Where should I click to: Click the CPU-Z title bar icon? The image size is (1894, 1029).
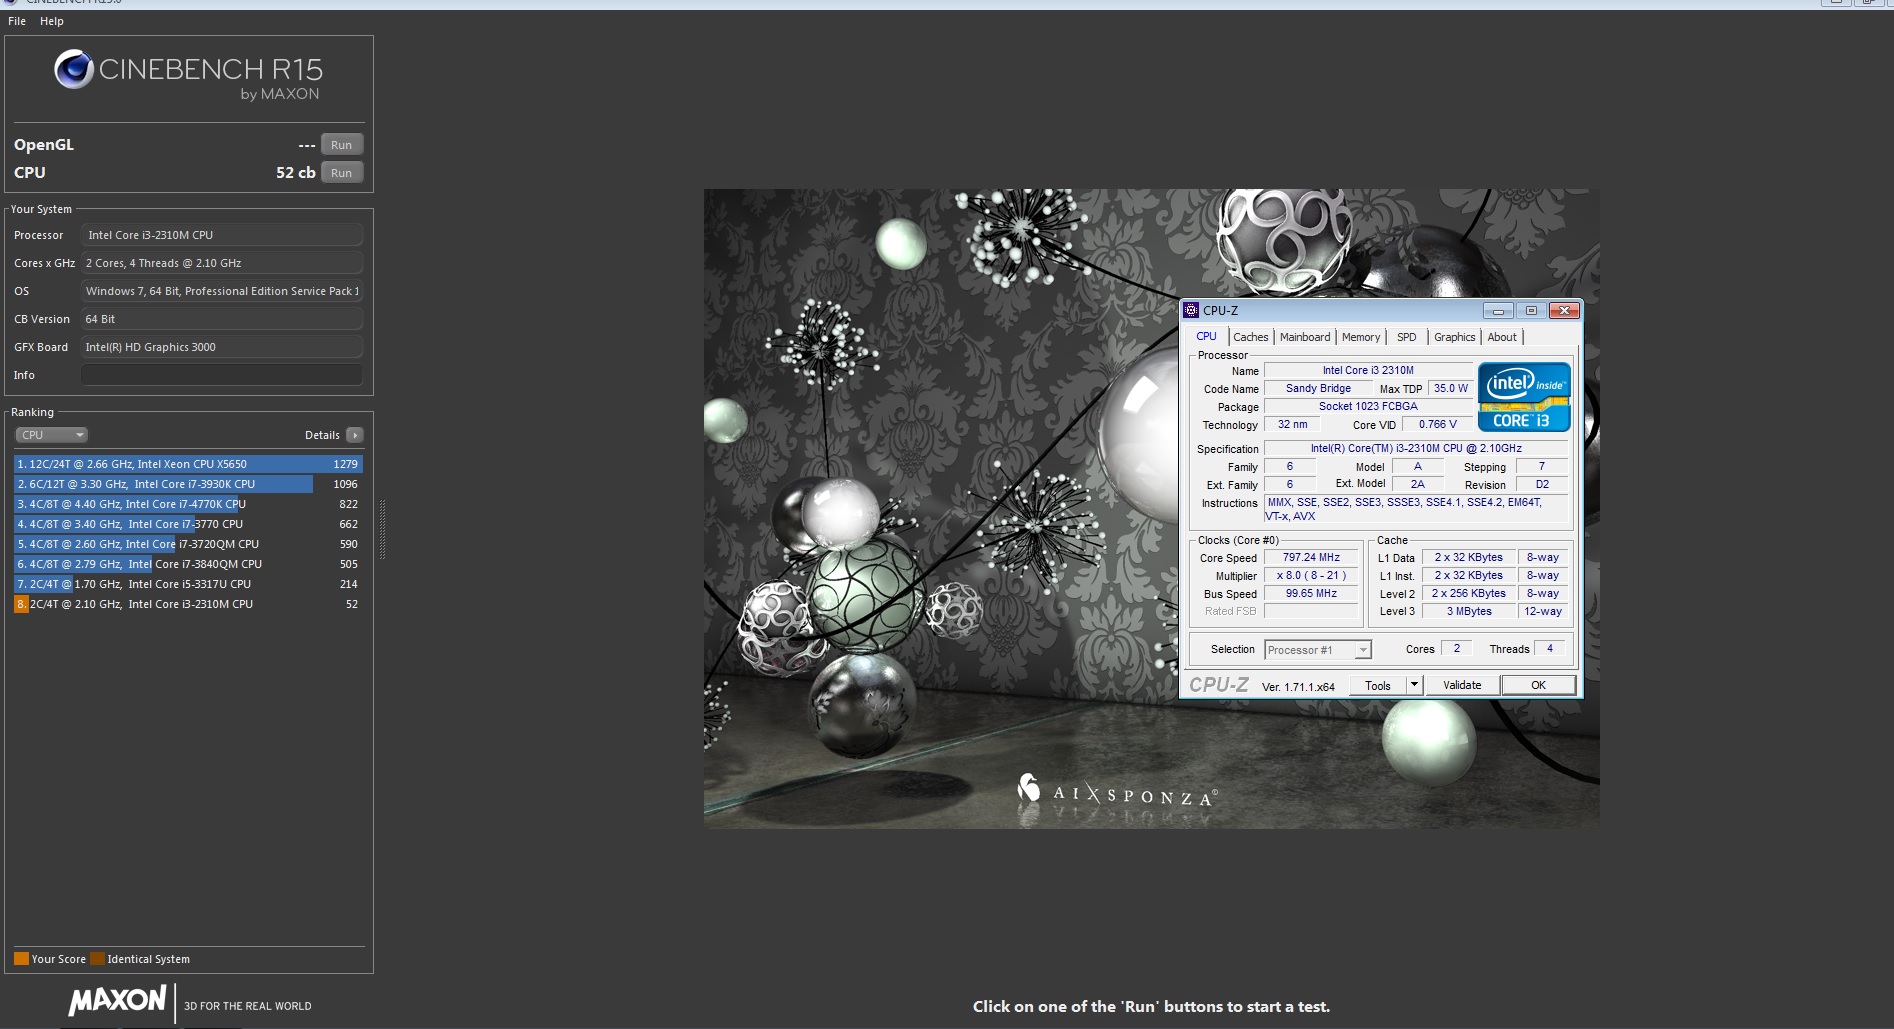pyautogui.click(x=1191, y=310)
